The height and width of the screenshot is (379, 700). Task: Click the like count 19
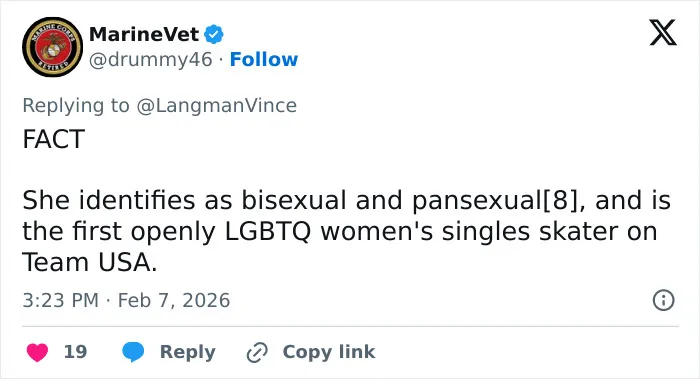point(75,352)
